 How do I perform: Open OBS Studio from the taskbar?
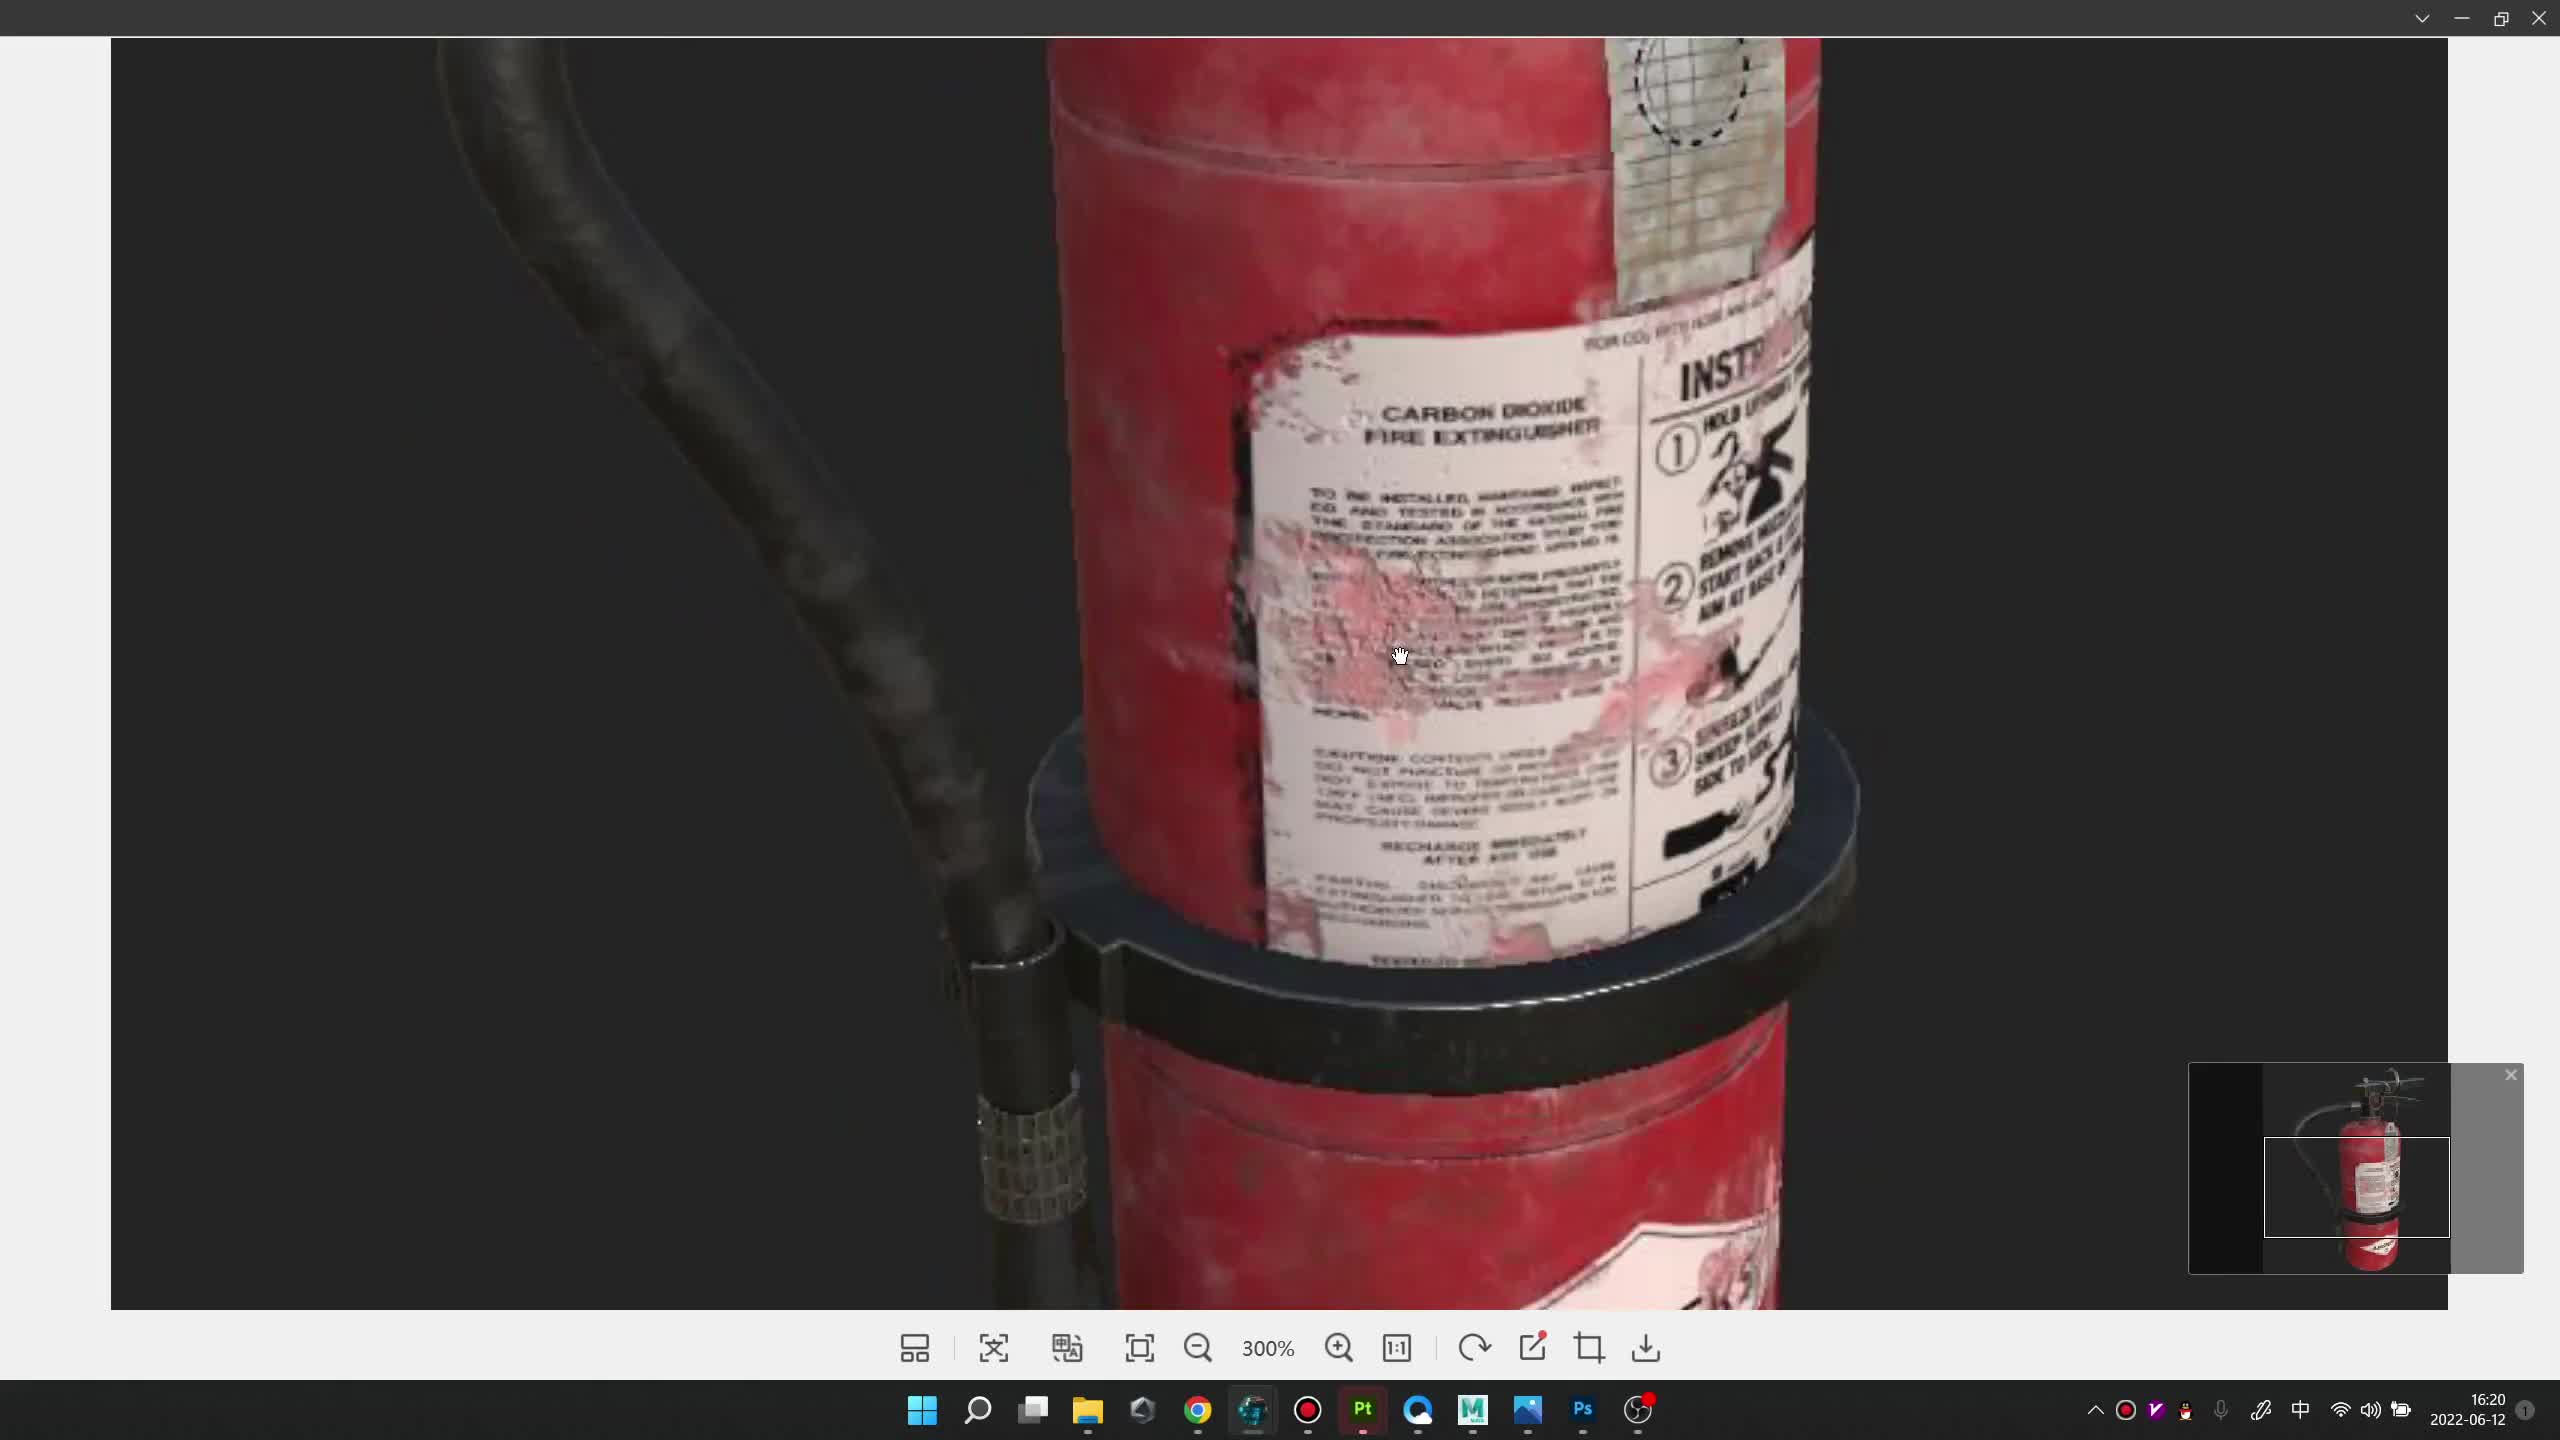(1637, 1410)
